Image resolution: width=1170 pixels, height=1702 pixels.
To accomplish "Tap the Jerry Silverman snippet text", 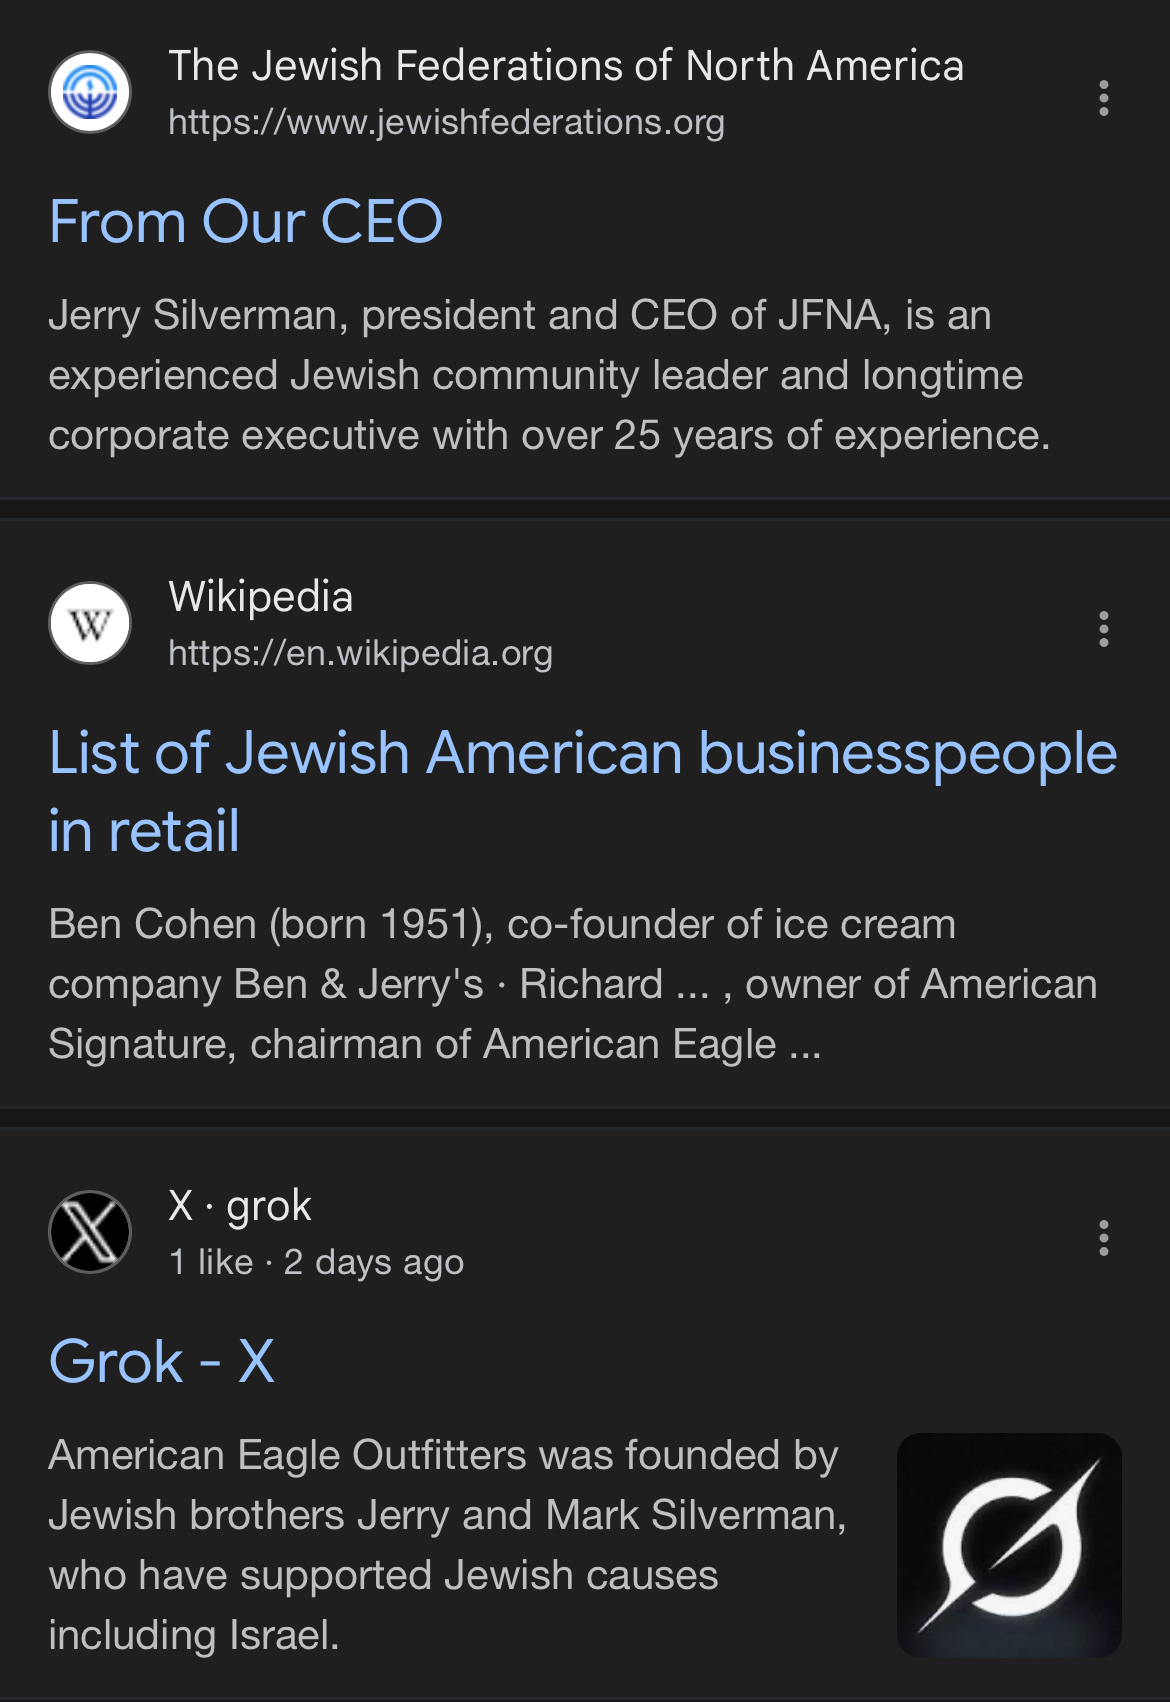I will tap(549, 375).
